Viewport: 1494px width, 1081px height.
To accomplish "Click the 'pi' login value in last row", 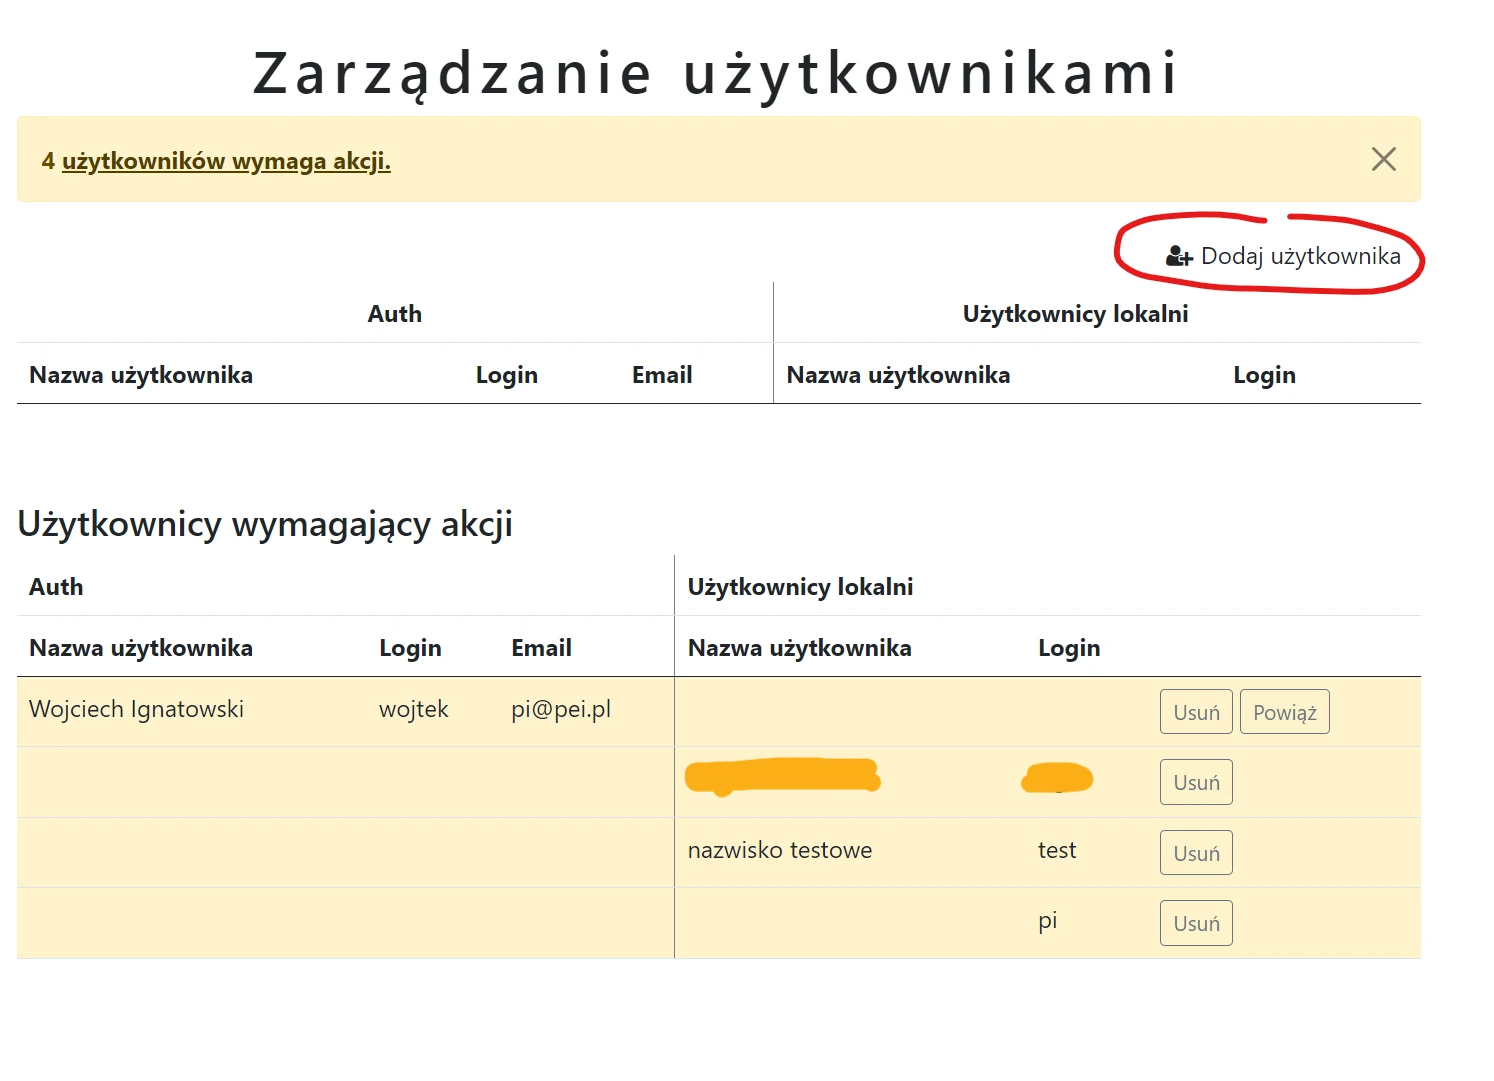I will [1047, 921].
